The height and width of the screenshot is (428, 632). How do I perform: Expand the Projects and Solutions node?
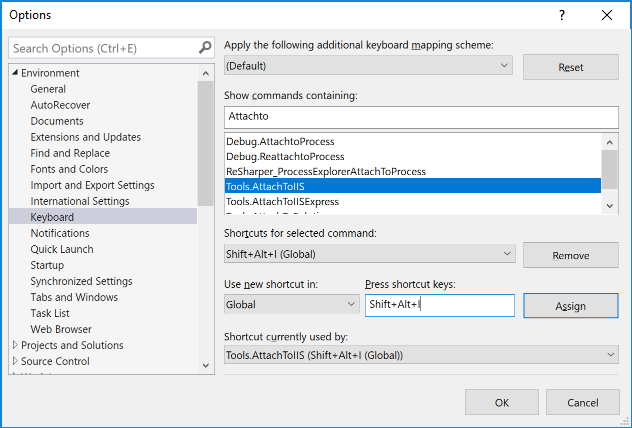14,345
